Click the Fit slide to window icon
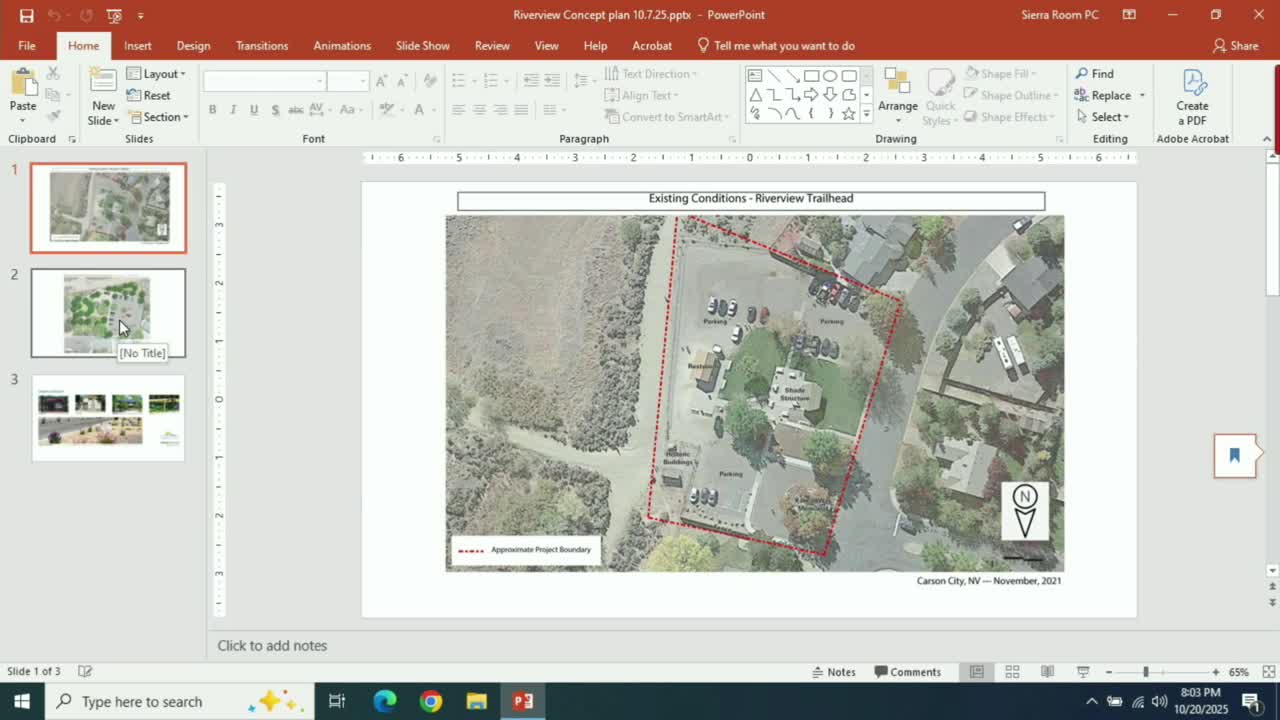1280x720 pixels. pos(1268,672)
